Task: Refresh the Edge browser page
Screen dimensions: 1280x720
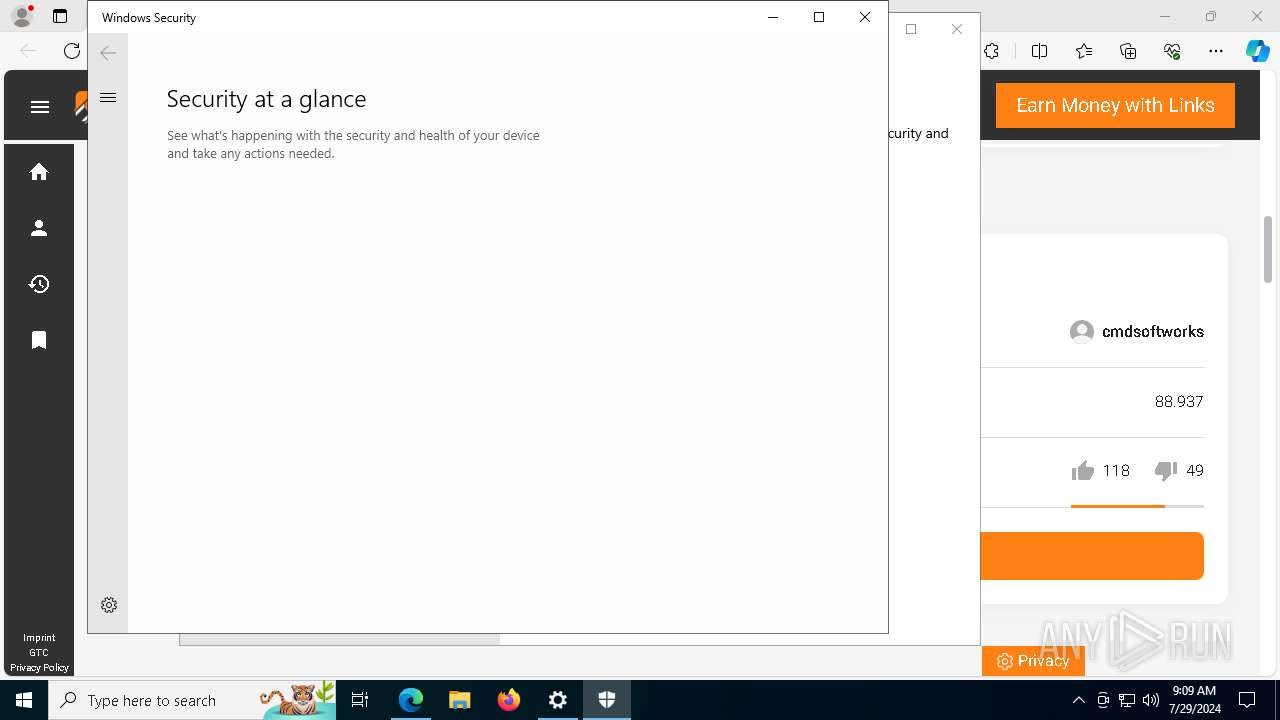Action: (x=72, y=51)
